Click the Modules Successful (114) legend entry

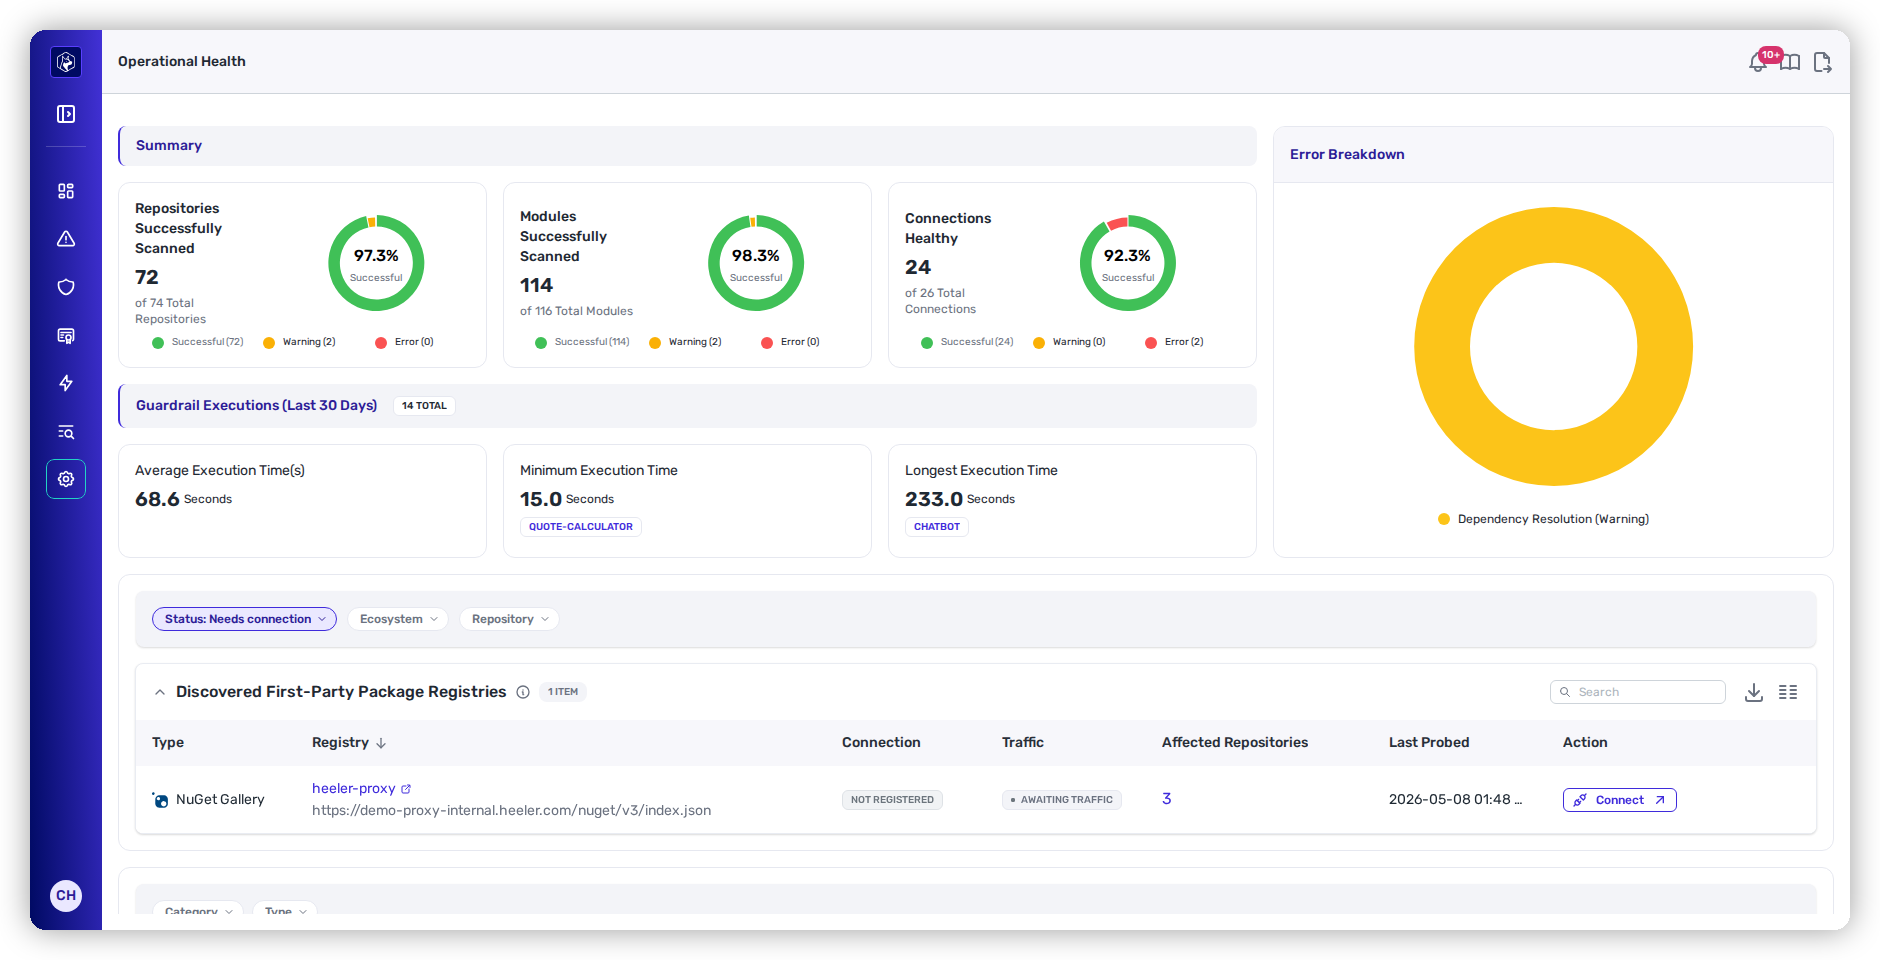tap(582, 342)
